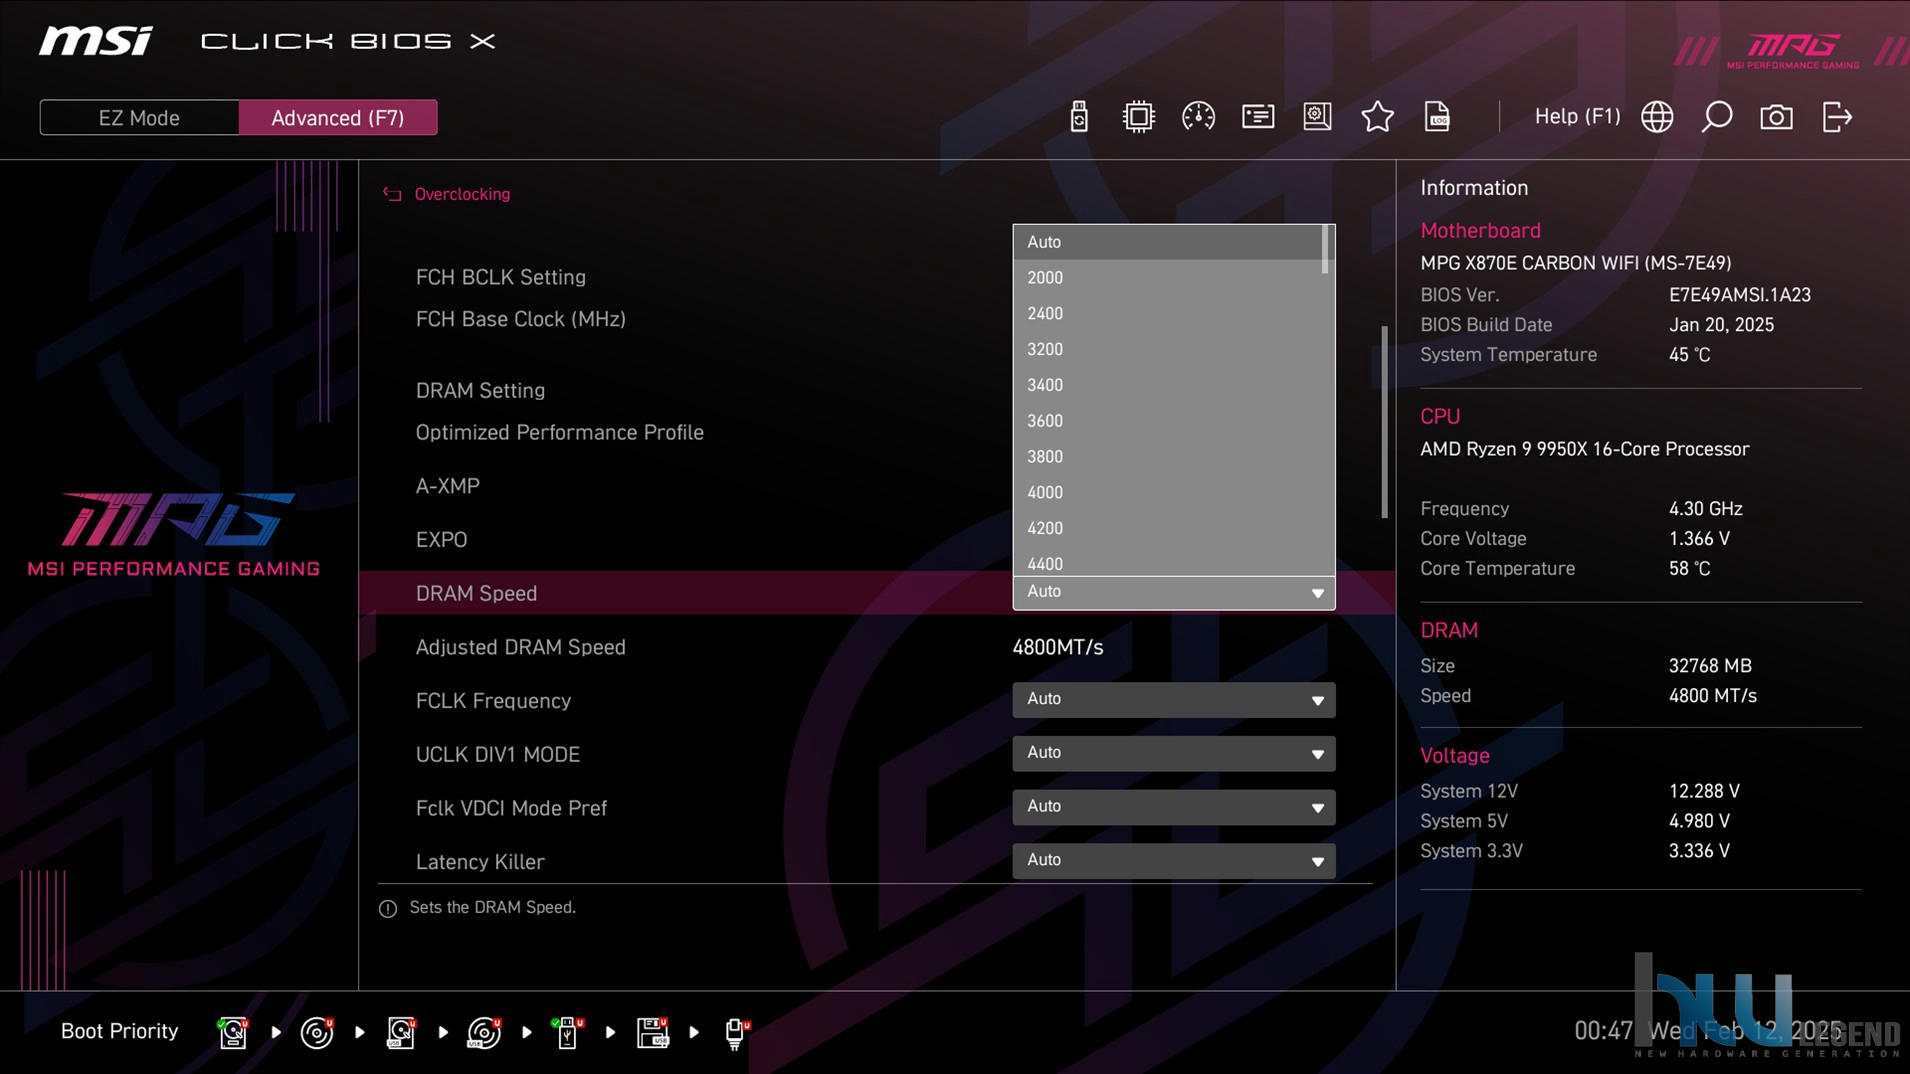Open Help (F1)
The height and width of the screenshot is (1074, 1910).
1577,117
